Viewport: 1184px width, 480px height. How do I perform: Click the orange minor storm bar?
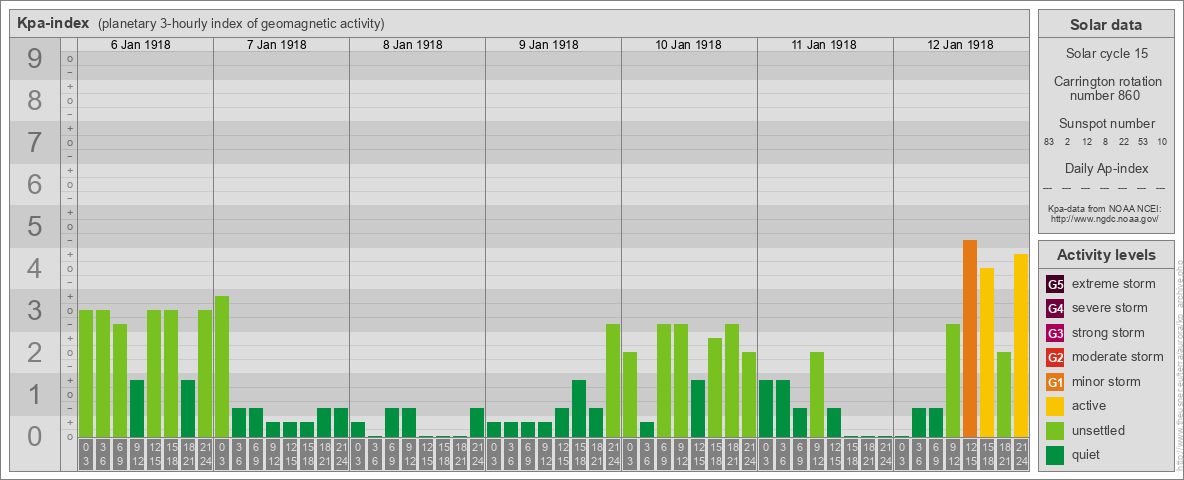[x=969, y=338]
